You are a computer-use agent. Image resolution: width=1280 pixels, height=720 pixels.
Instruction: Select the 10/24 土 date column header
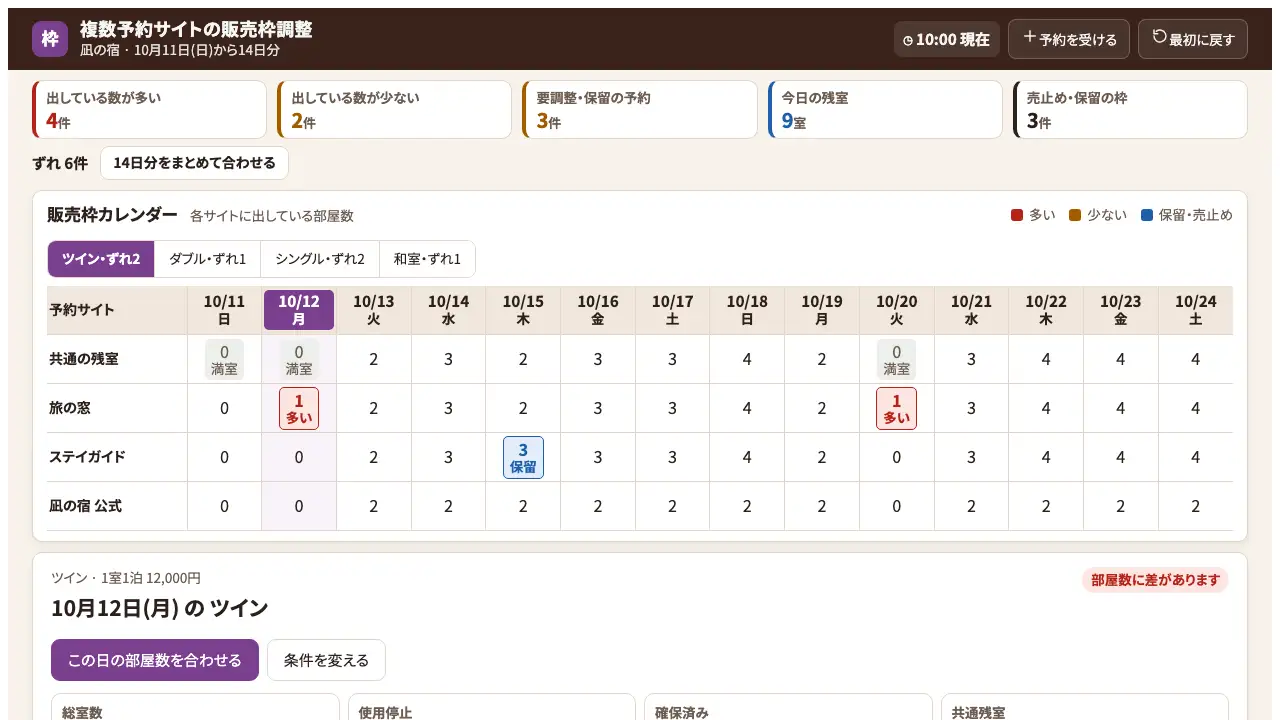[1196, 310]
